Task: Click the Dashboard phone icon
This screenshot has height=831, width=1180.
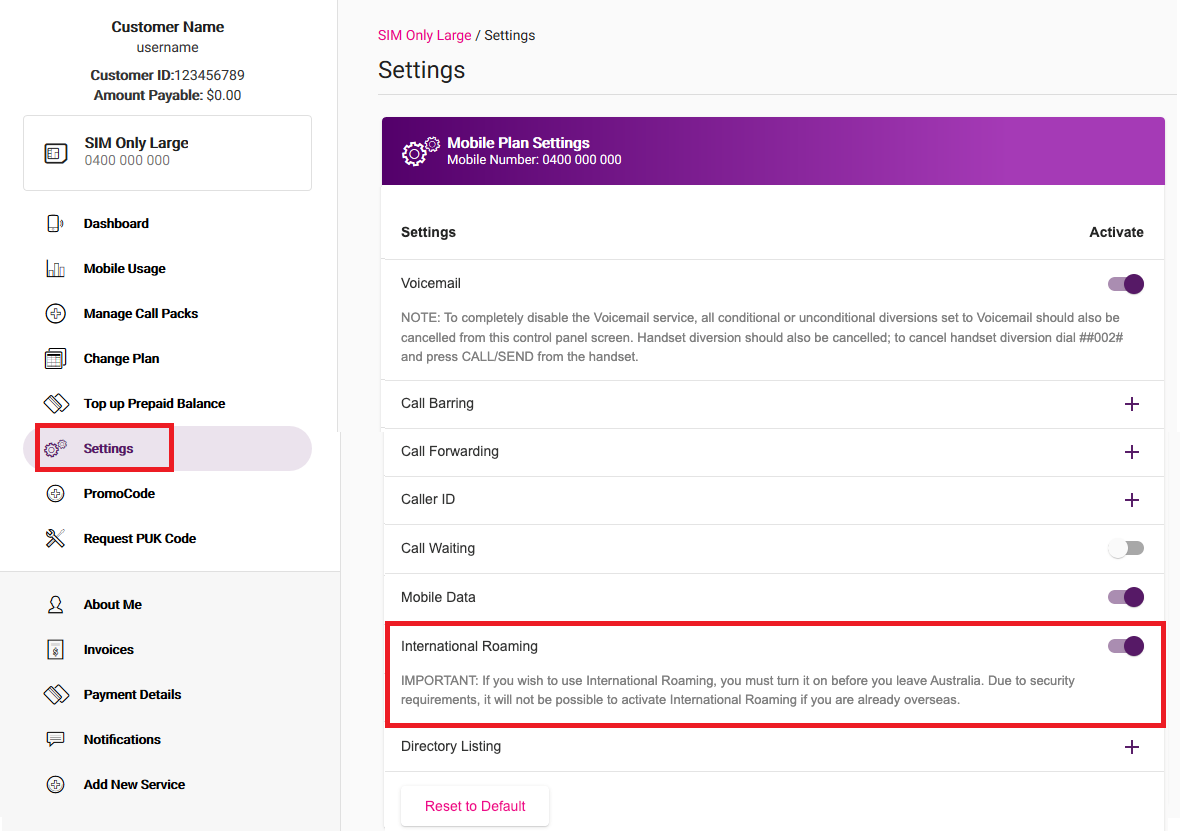Action: coord(55,224)
